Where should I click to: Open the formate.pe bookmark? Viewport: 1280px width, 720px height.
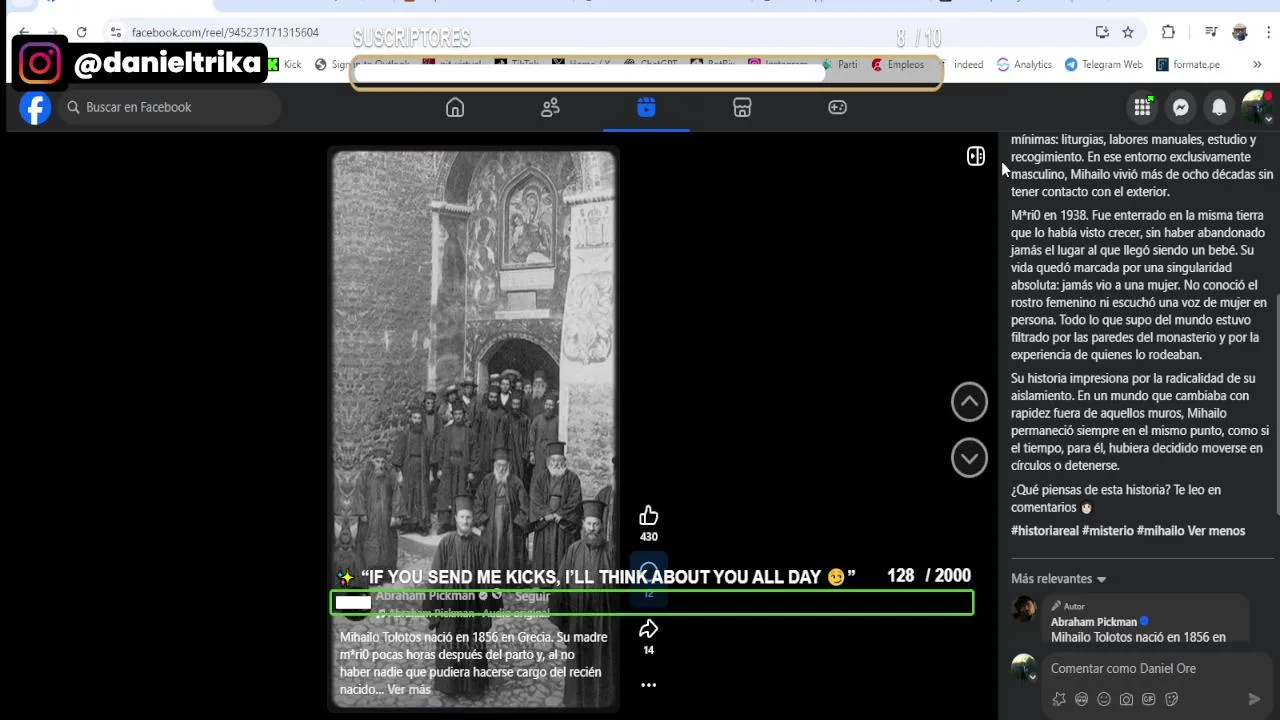coord(1188,64)
